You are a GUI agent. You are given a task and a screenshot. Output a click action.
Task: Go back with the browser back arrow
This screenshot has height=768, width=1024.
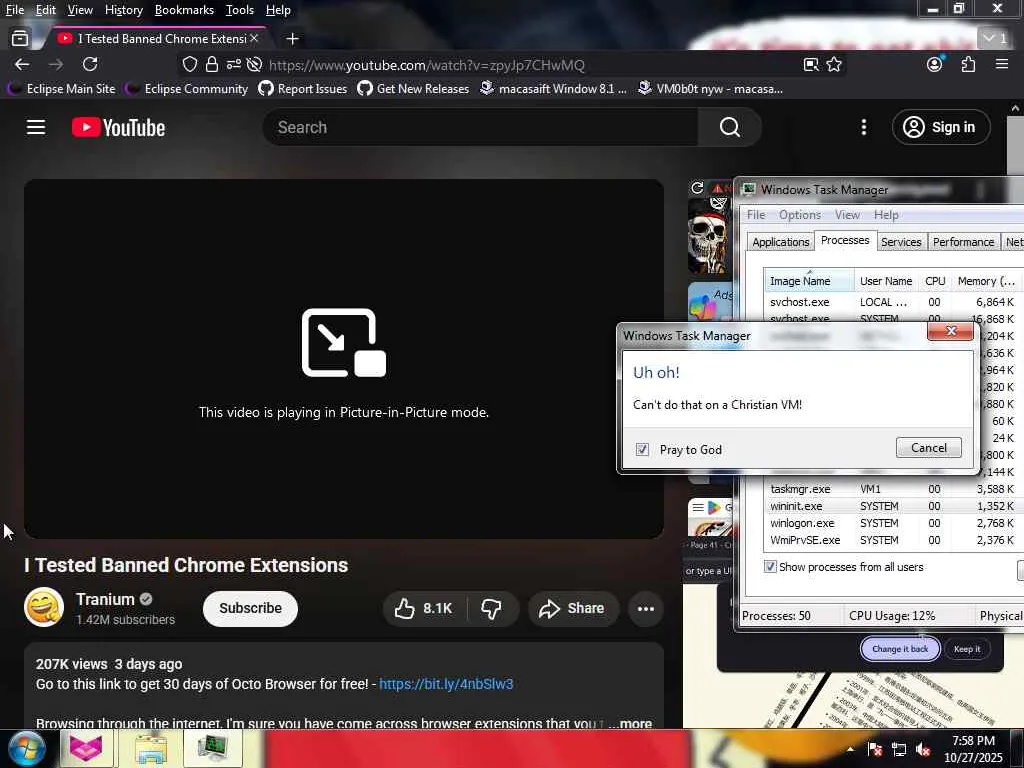[x=22, y=64]
